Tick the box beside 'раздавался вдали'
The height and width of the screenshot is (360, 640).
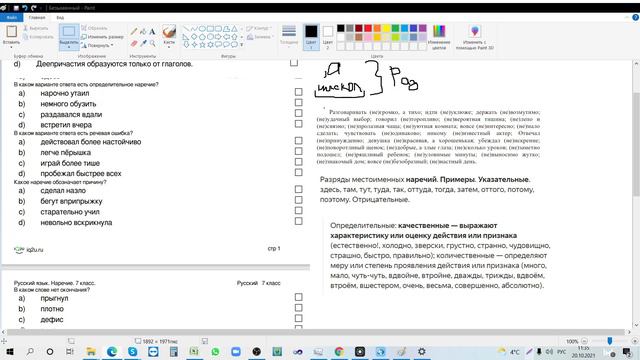(298, 113)
